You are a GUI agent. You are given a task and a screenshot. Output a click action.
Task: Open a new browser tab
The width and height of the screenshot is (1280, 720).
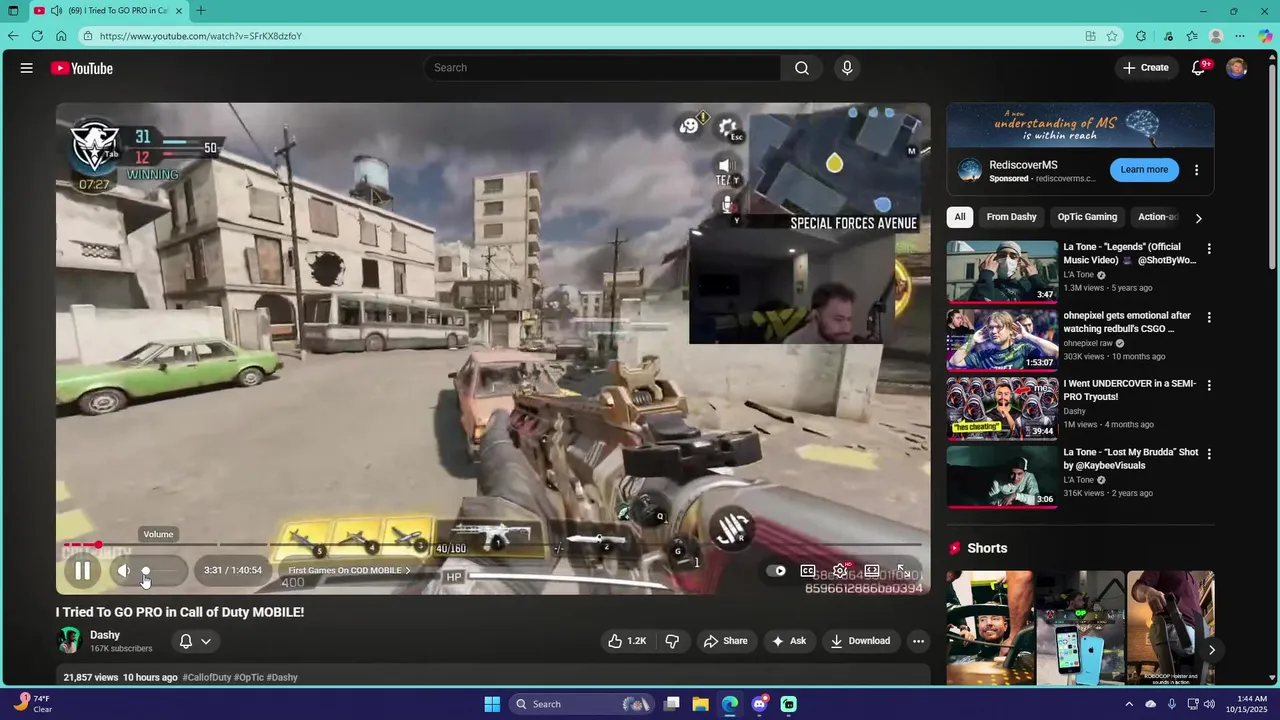201,10
